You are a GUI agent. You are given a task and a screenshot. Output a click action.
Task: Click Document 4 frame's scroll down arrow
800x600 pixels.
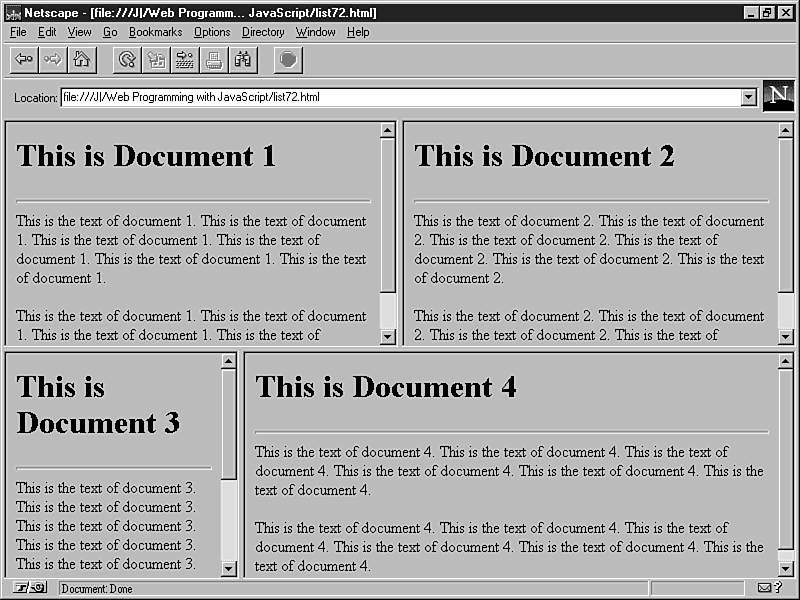785,568
